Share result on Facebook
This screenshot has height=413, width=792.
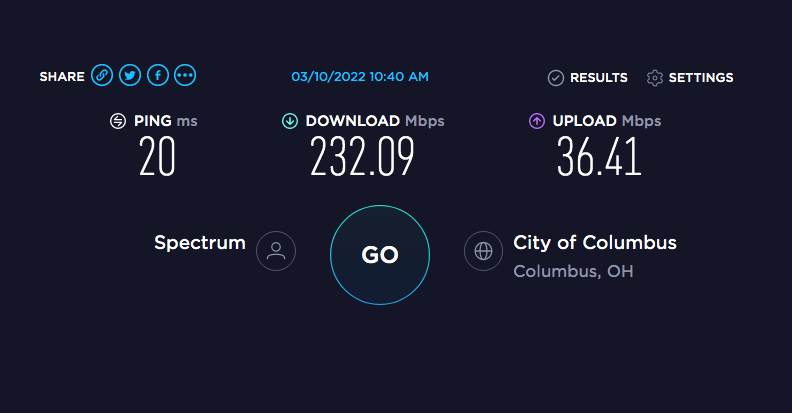pyautogui.click(x=158, y=76)
